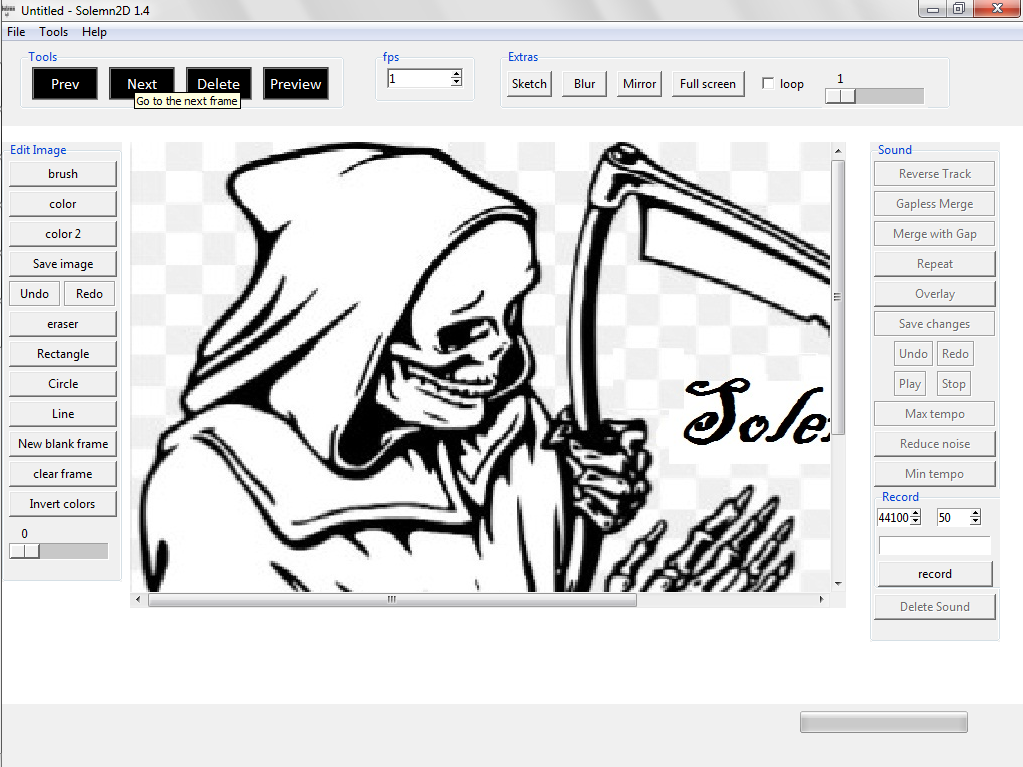Click Reverse Track in Sound panel
The image size is (1023, 767).
click(934, 174)
